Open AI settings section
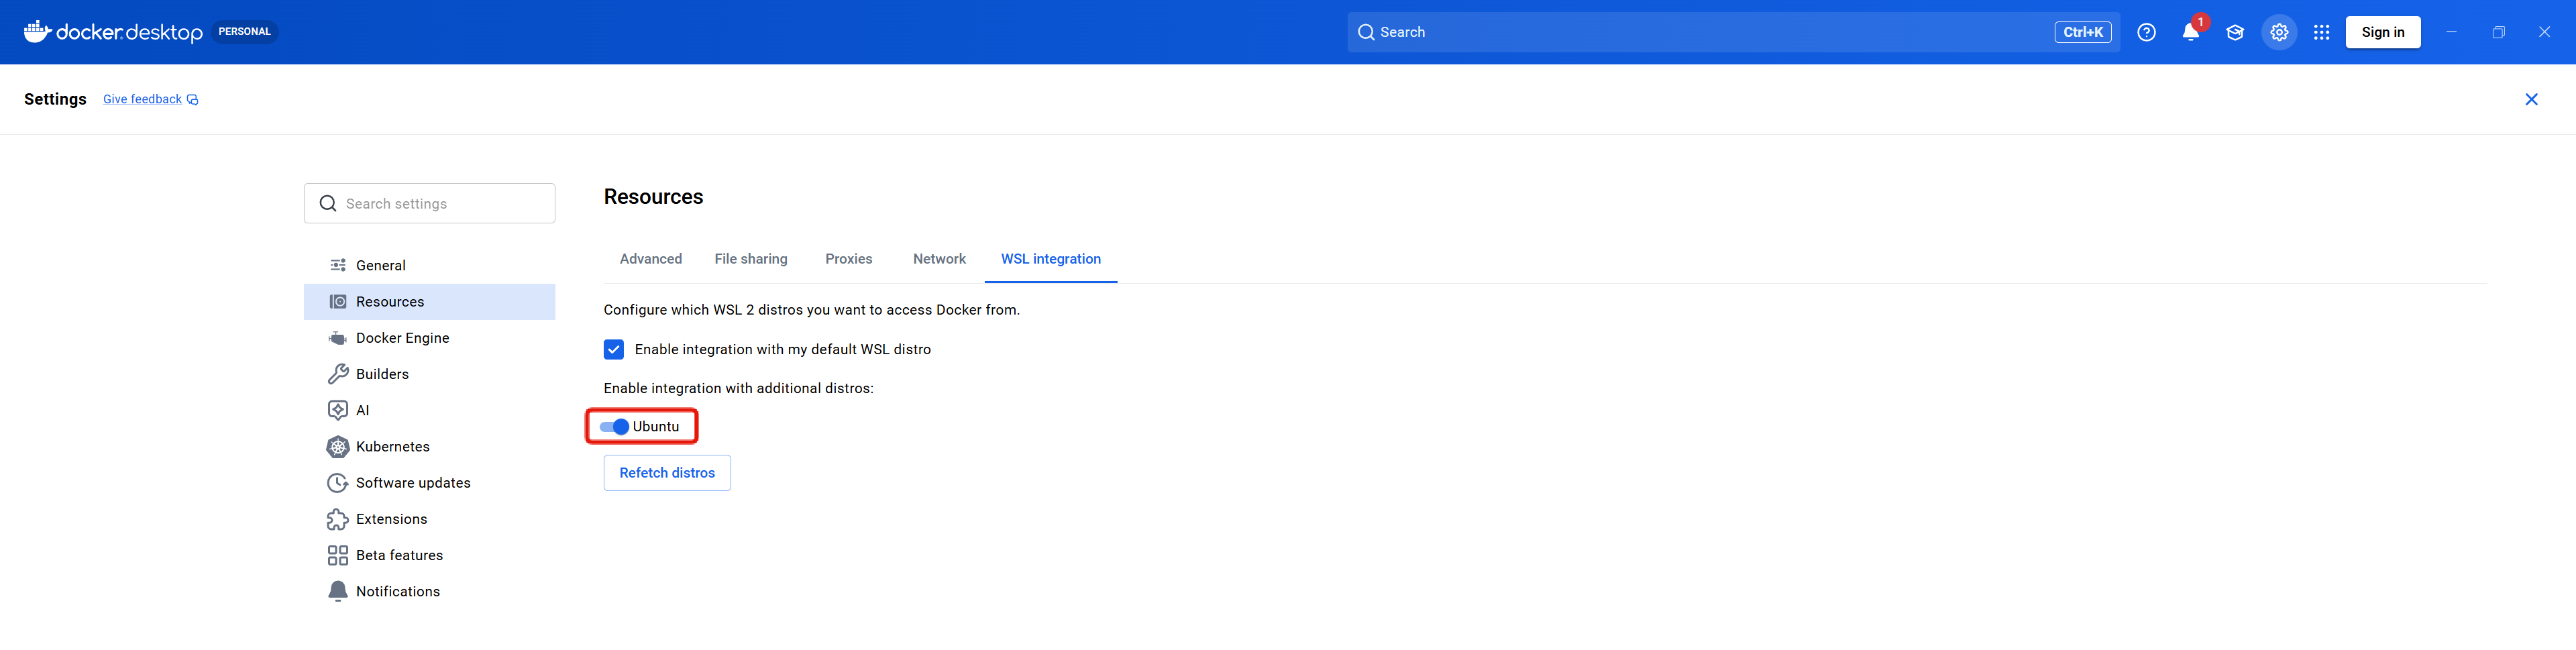 (362, 410)
